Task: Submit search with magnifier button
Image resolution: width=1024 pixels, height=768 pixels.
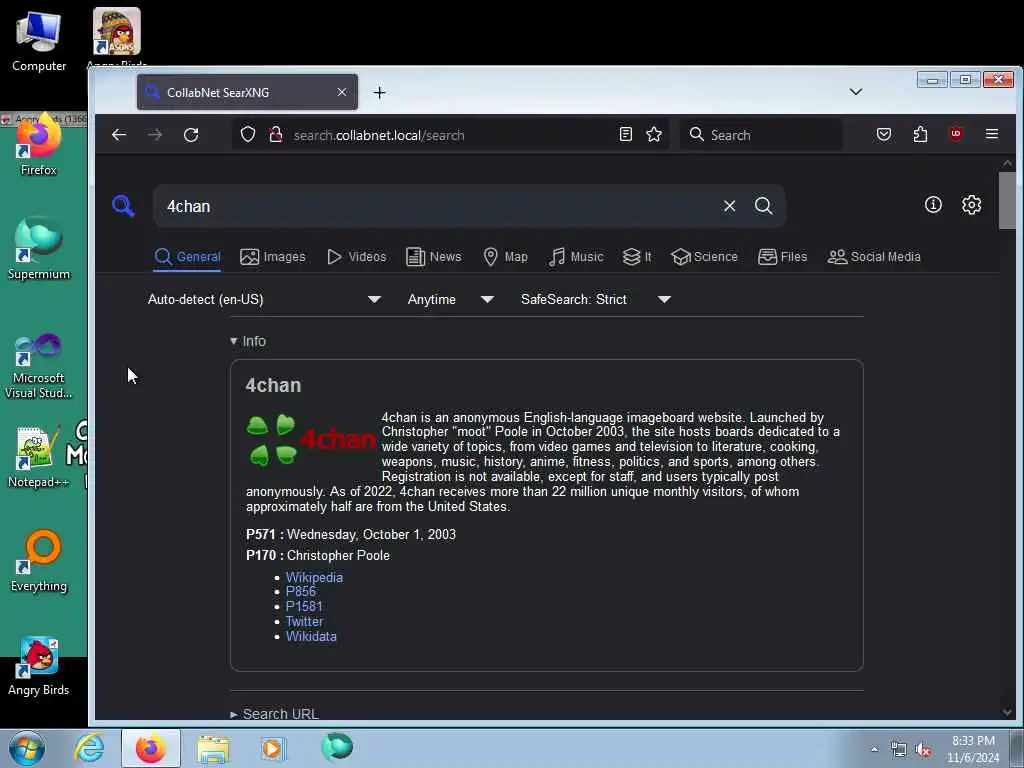Action: (763, 206)
